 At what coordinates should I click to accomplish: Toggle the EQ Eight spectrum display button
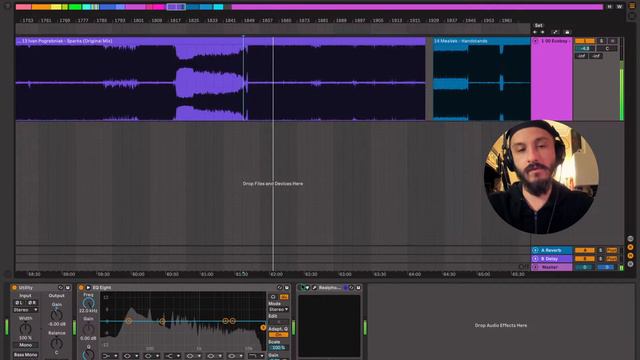[x=284, y=297]
